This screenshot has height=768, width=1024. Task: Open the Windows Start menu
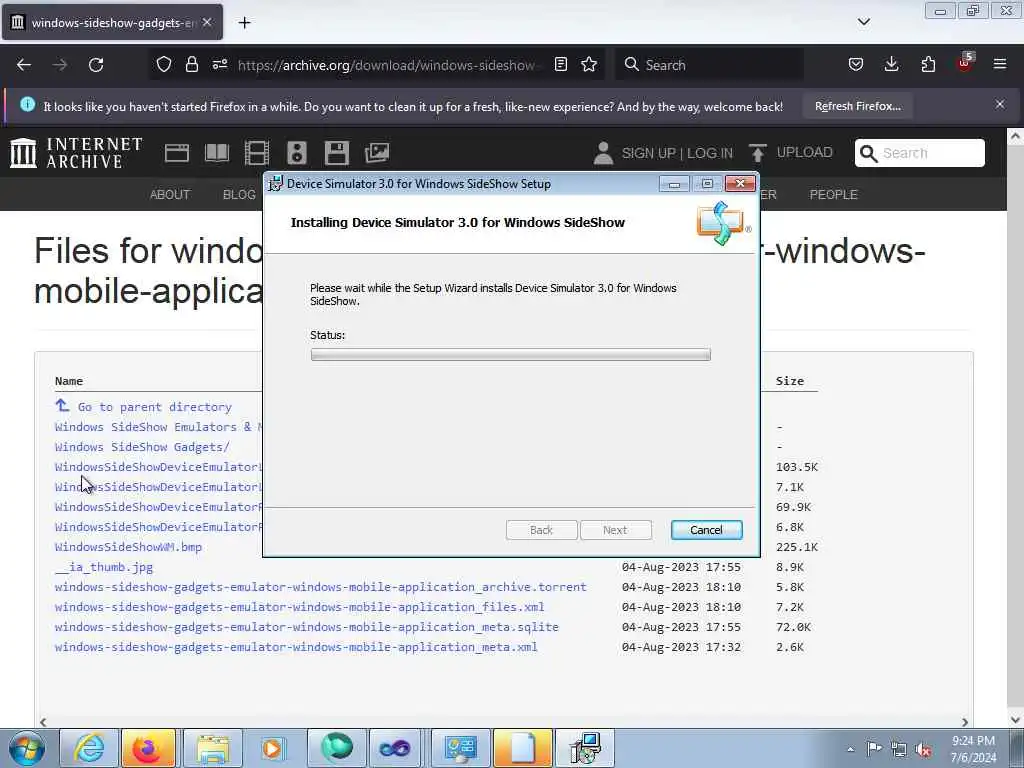pos(26,748)
